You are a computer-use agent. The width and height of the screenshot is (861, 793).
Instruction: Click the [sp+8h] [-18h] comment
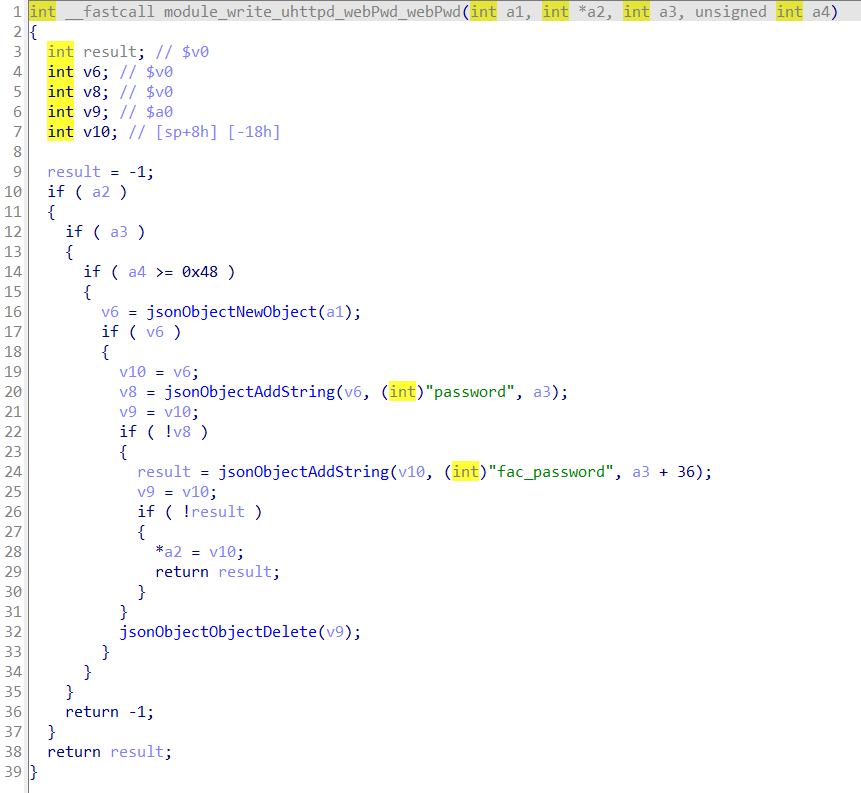[x=204, y=132]
